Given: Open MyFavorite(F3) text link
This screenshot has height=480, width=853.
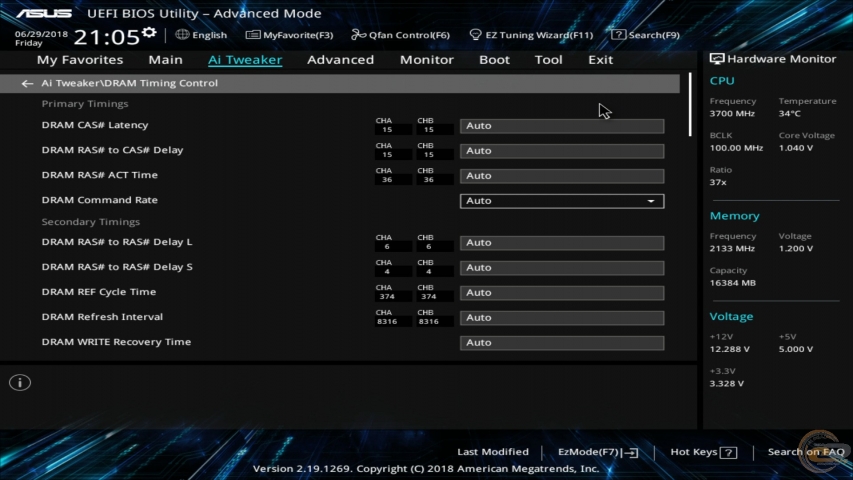Looking at the screenshot, I should 298,35.
